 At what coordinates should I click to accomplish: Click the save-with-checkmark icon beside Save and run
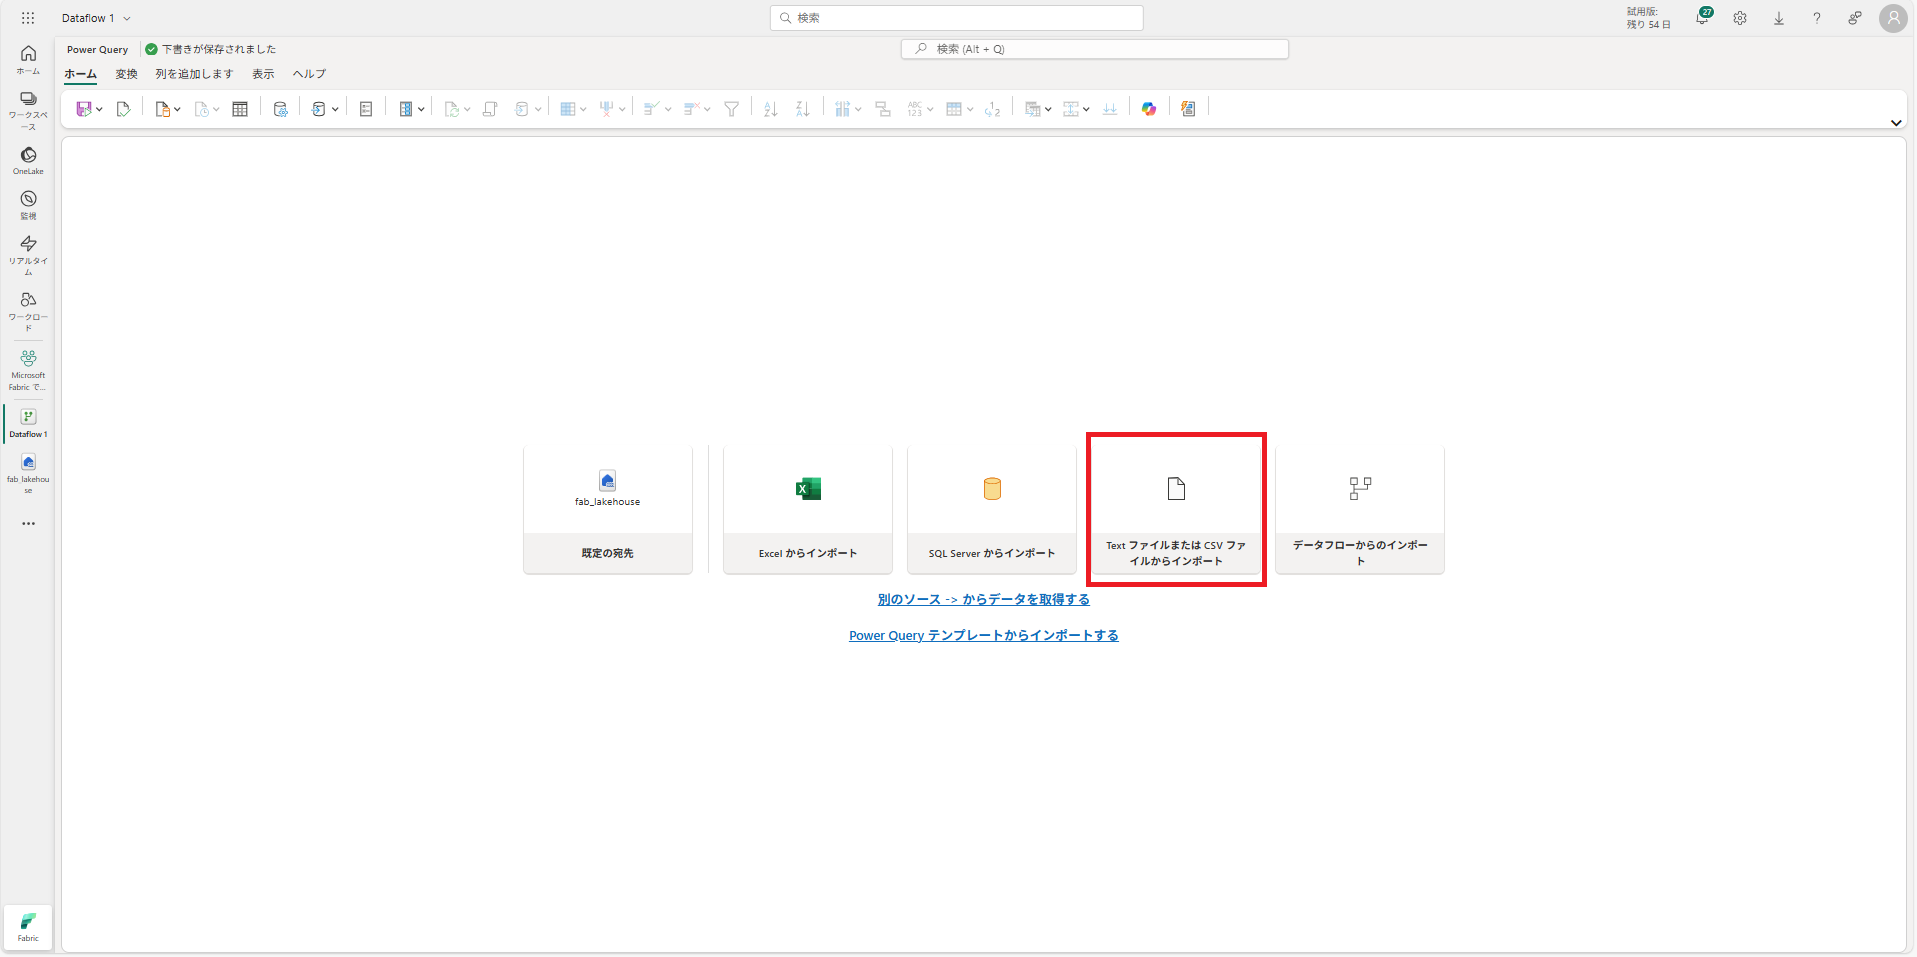pos(124,109)
